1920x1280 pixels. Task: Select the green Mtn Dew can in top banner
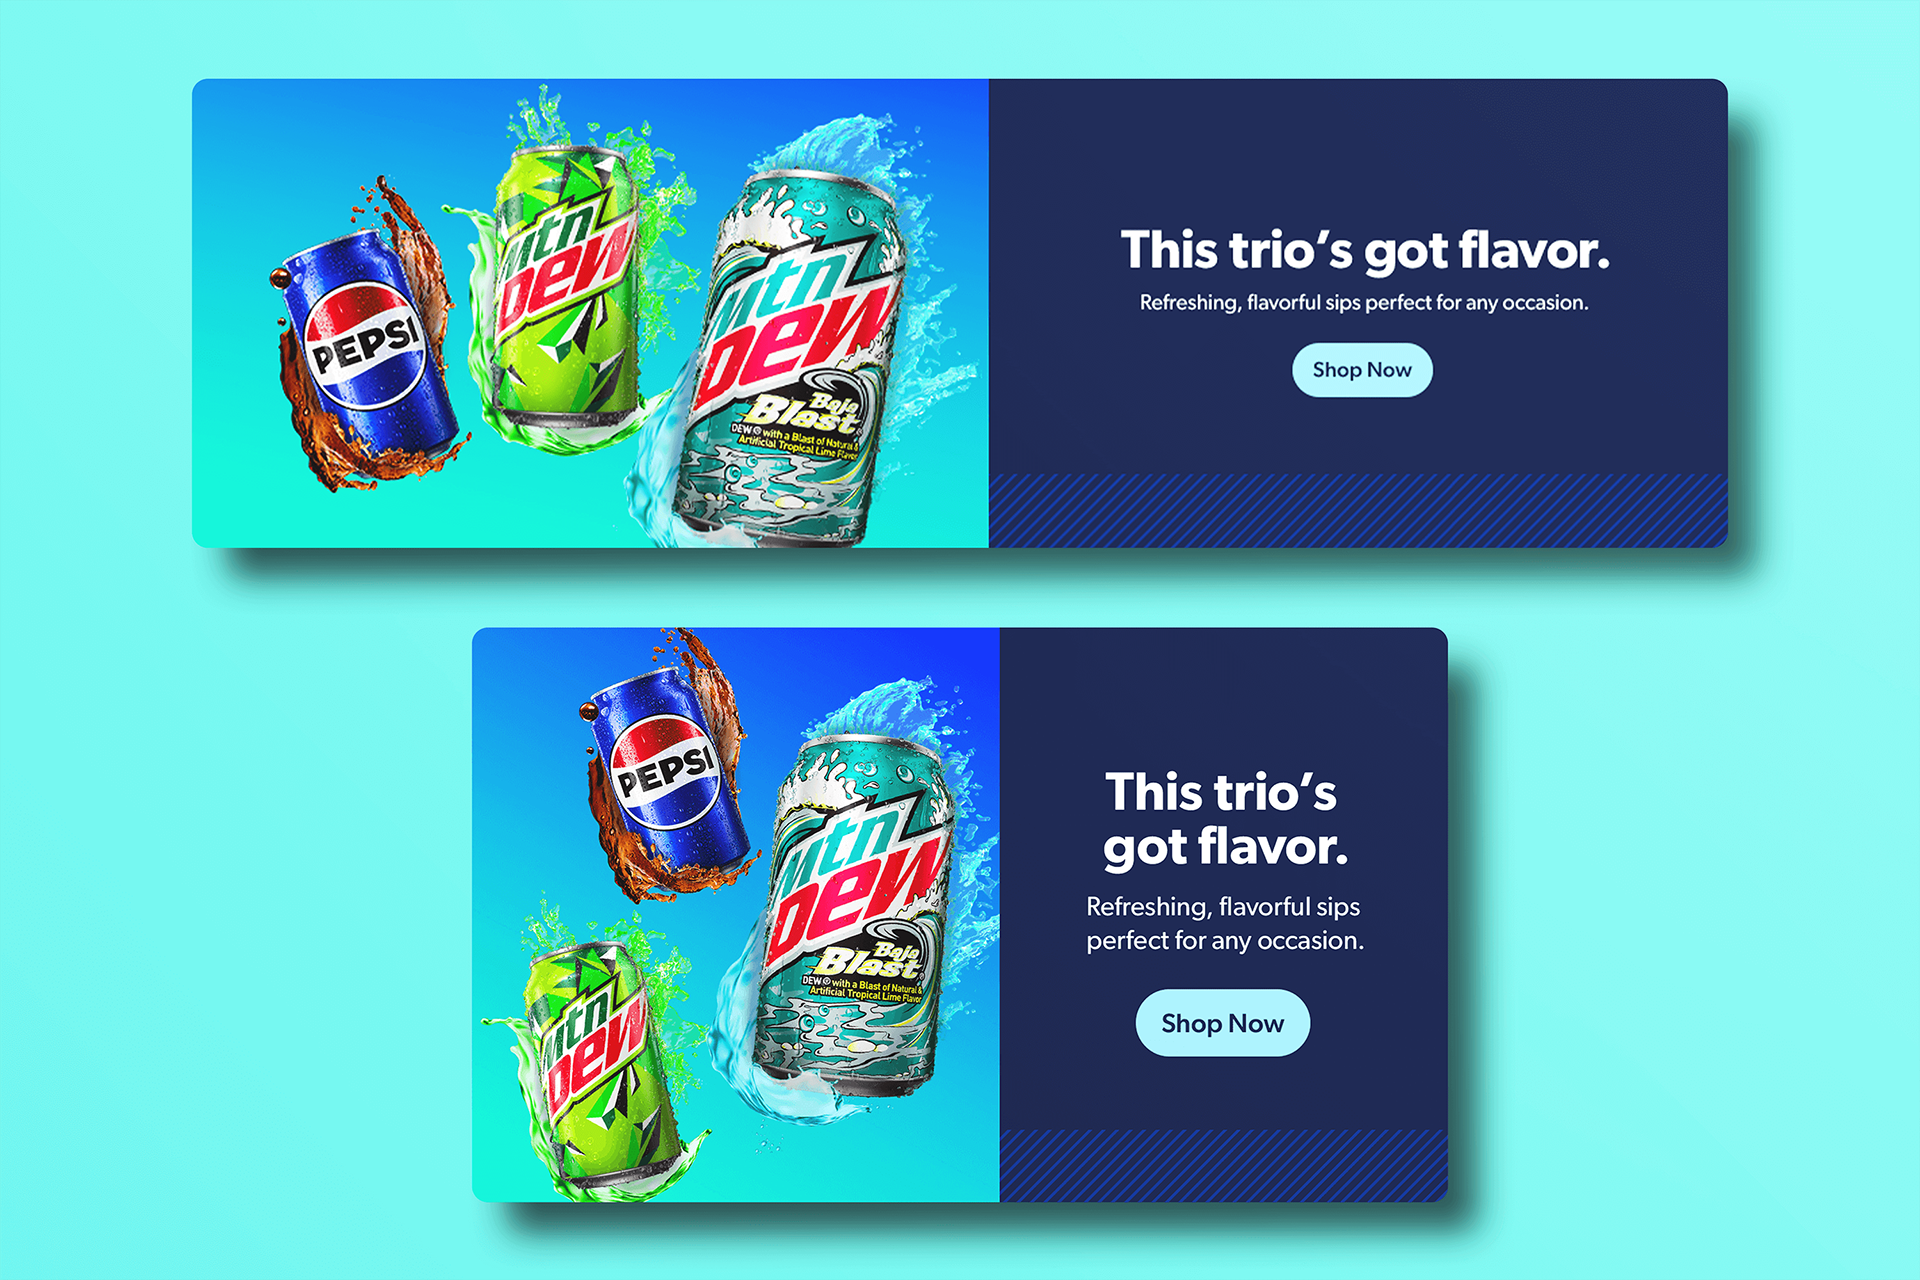point(567,285)
